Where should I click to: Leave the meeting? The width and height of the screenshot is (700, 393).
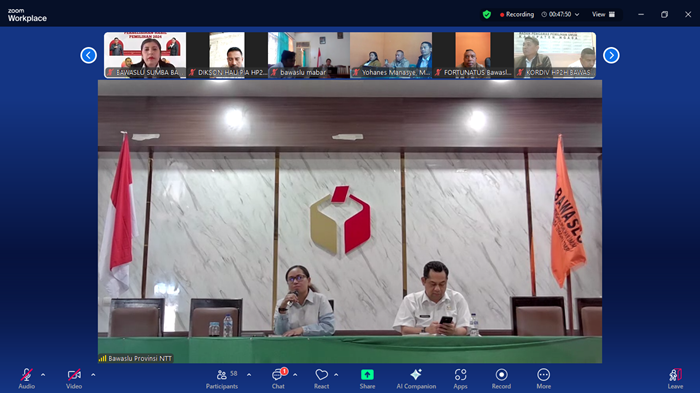[675, 378]
